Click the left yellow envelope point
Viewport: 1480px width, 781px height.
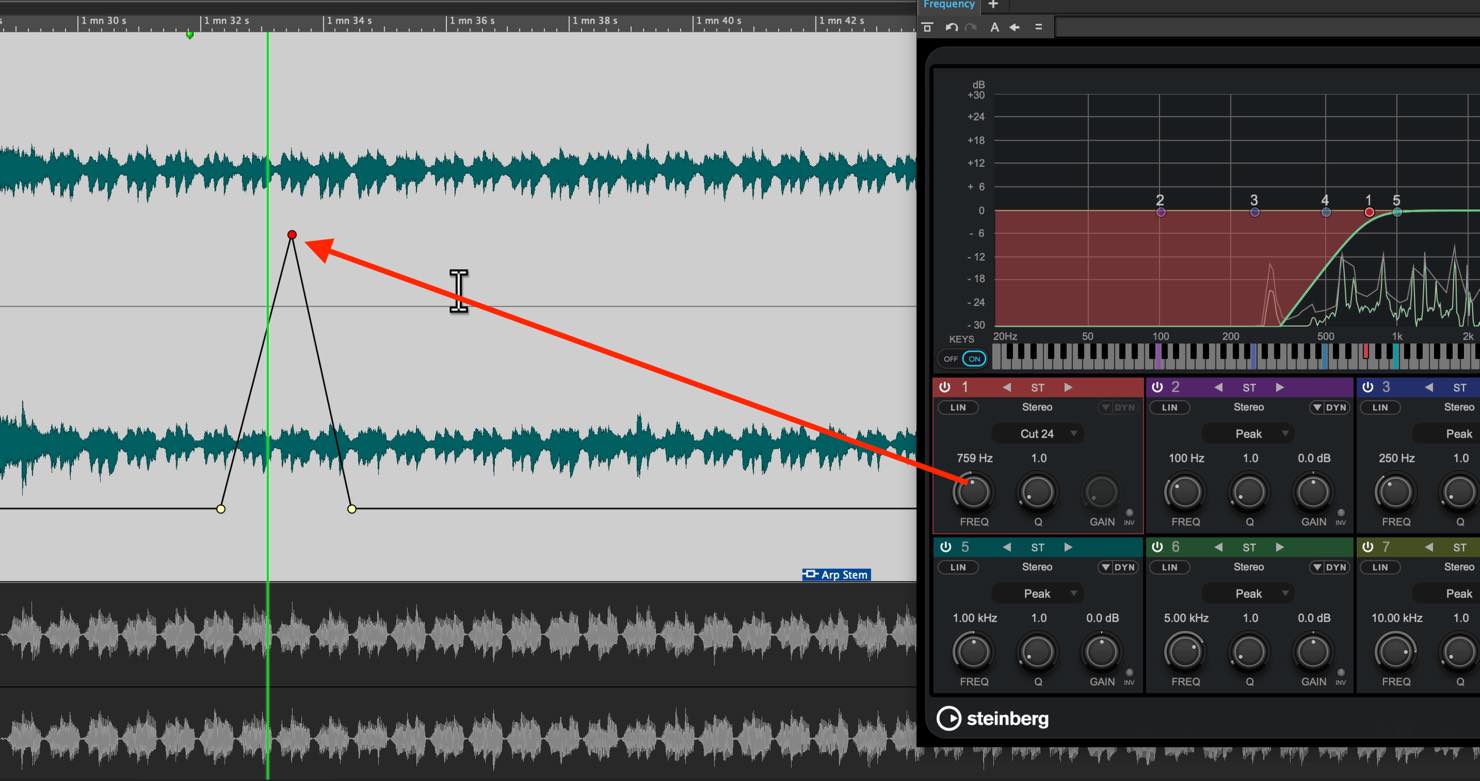click(221, 509)
